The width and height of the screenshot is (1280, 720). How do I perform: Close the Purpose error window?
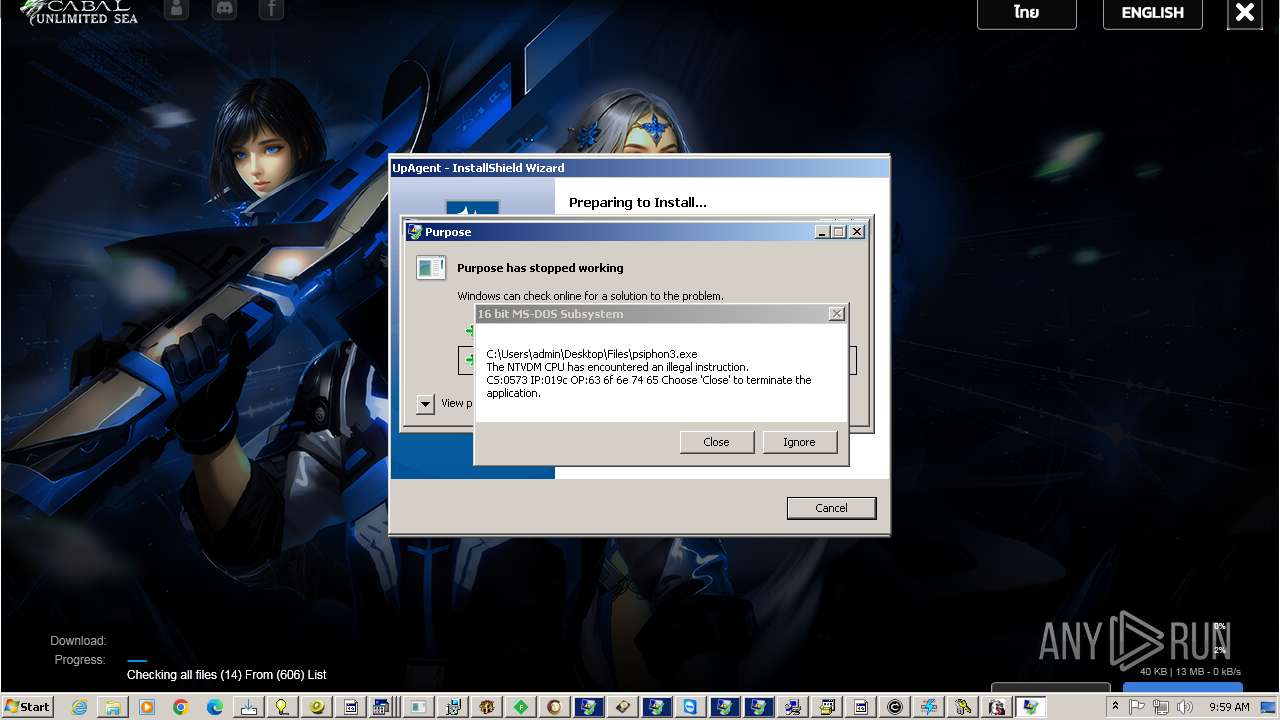coord(857,232)
